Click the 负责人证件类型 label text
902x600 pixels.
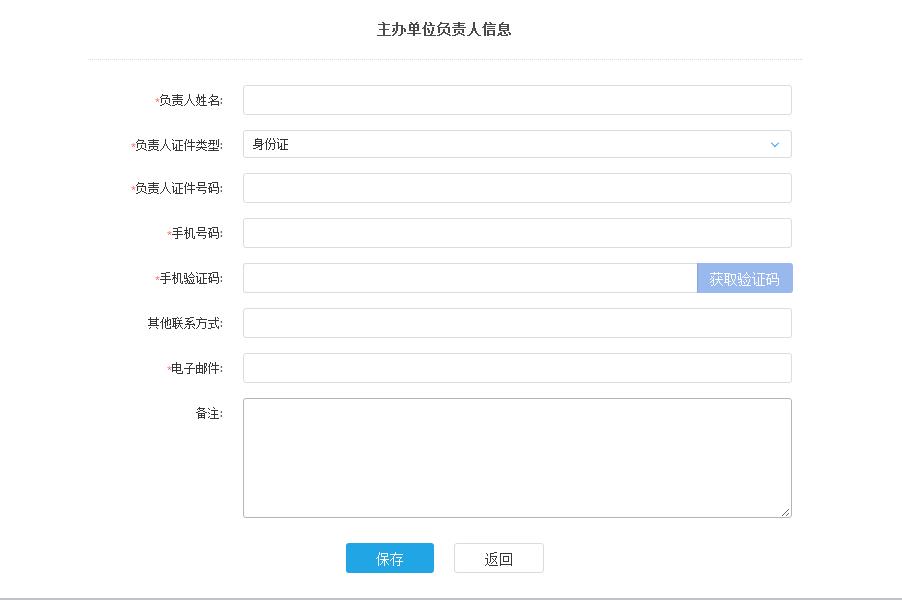pos(178,145)
